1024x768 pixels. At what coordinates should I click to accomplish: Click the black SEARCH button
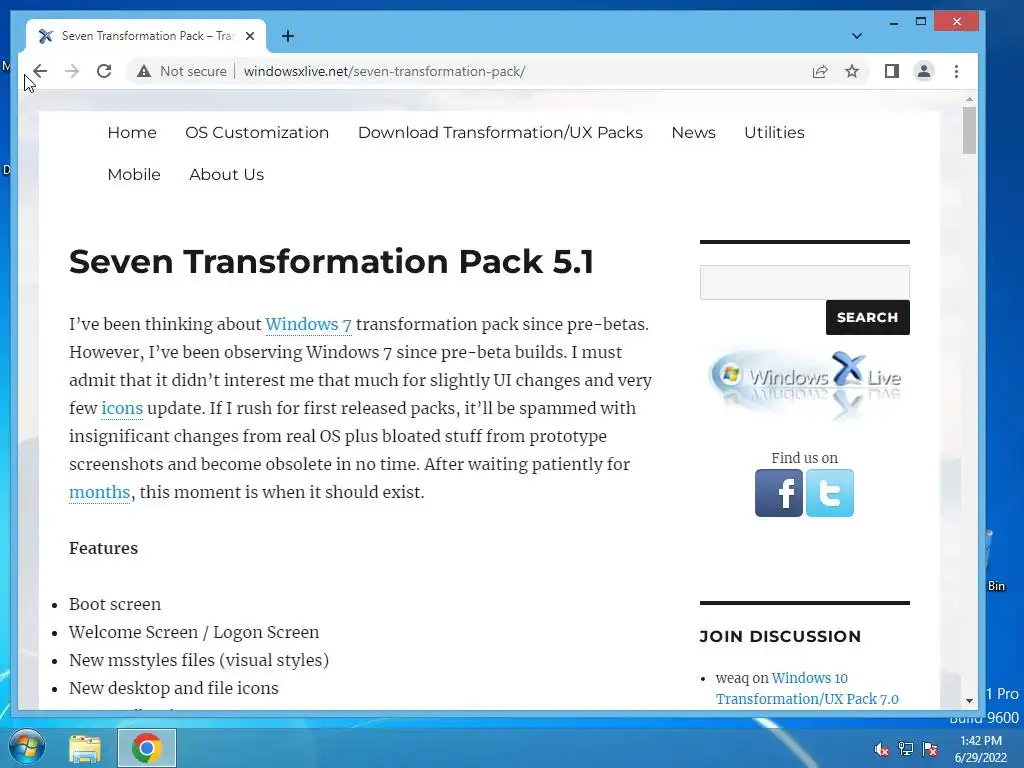pos(867,317)
